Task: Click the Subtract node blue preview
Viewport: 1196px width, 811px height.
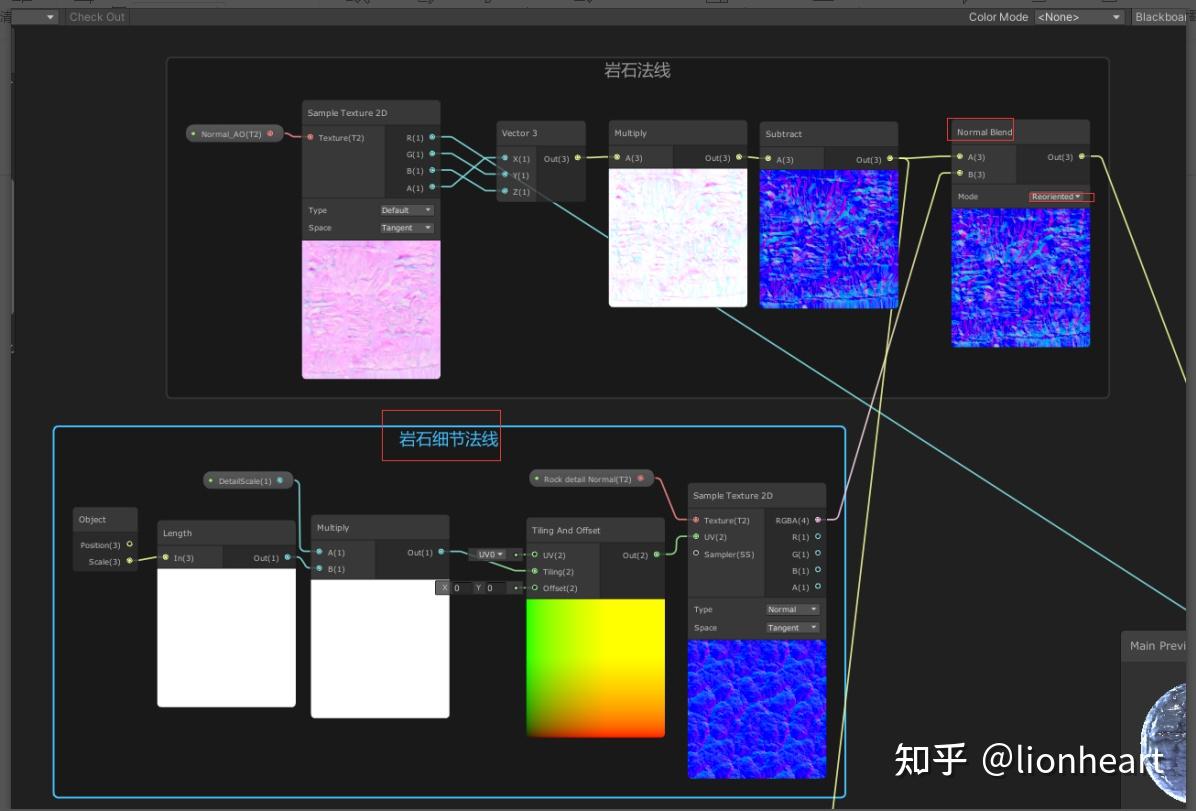Action: [828, 239]
